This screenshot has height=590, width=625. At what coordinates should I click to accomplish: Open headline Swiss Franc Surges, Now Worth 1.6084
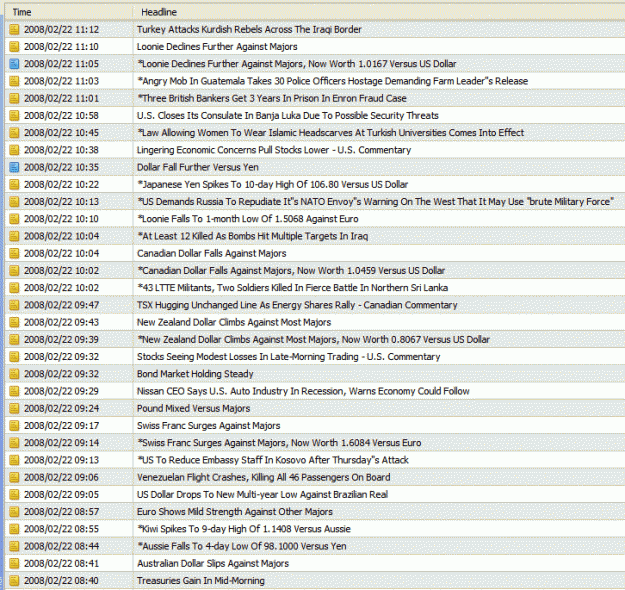[x=279, y=443]
